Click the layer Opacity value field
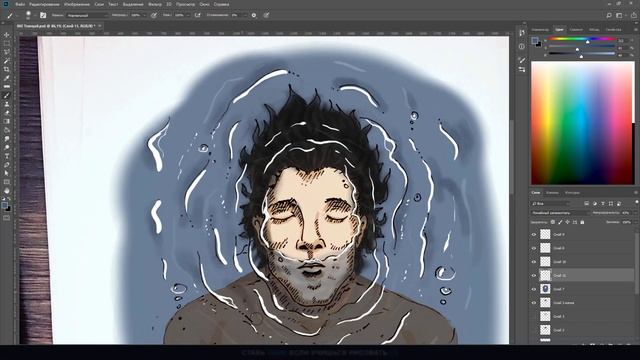The width and height of the screenshot is (640, 360). (627, 213)
